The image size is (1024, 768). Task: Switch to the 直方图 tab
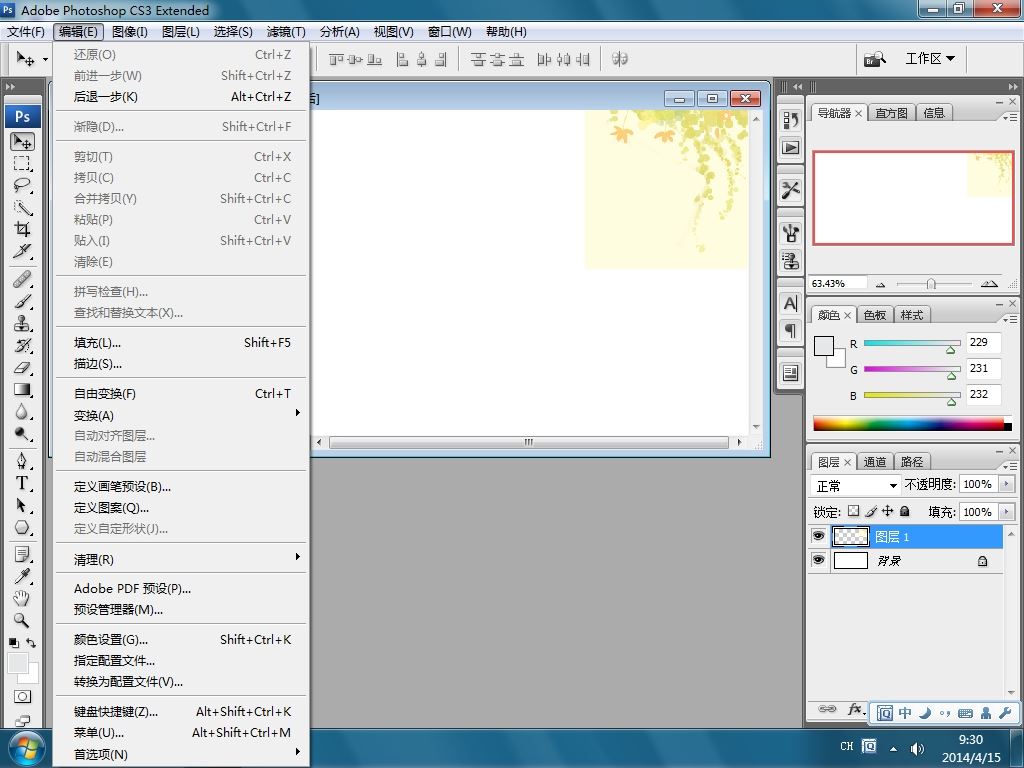[891, 113]
